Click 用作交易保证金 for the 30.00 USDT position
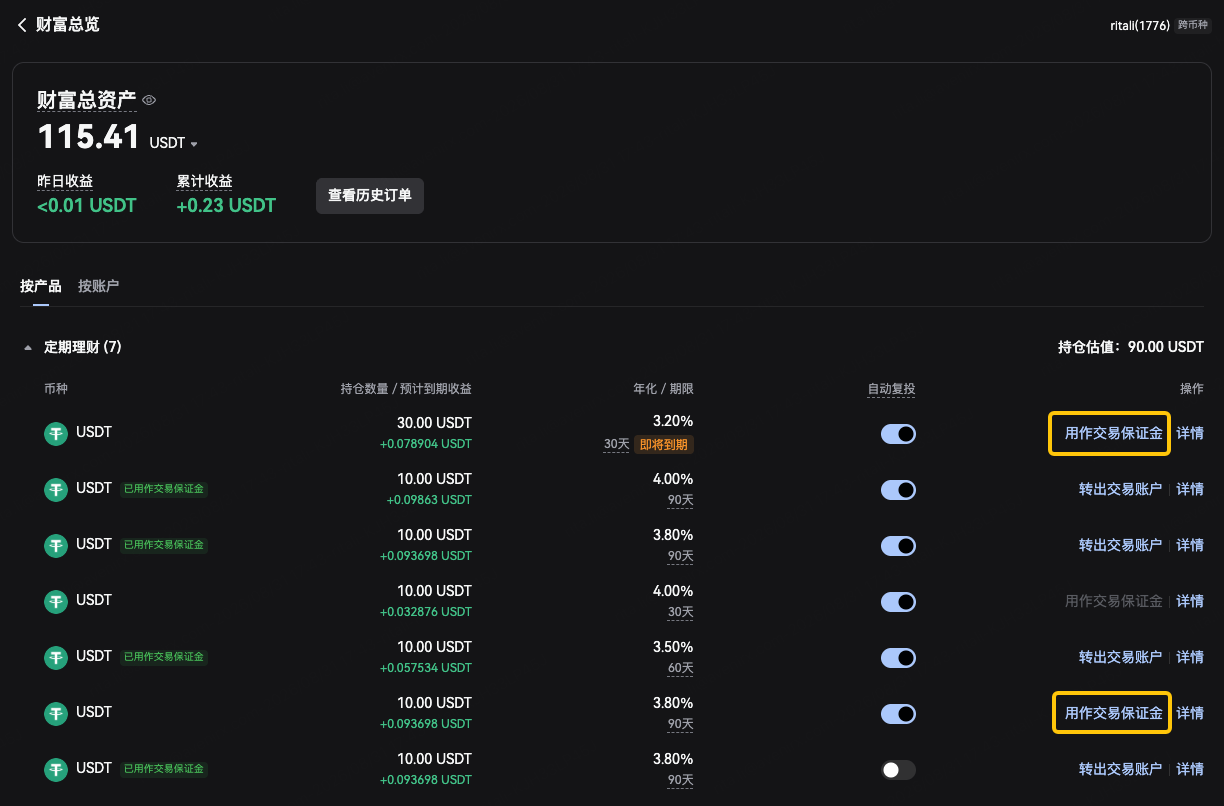Viewport: 1224px width, 806px height. pyautogui.click(x=1113, y=433)
